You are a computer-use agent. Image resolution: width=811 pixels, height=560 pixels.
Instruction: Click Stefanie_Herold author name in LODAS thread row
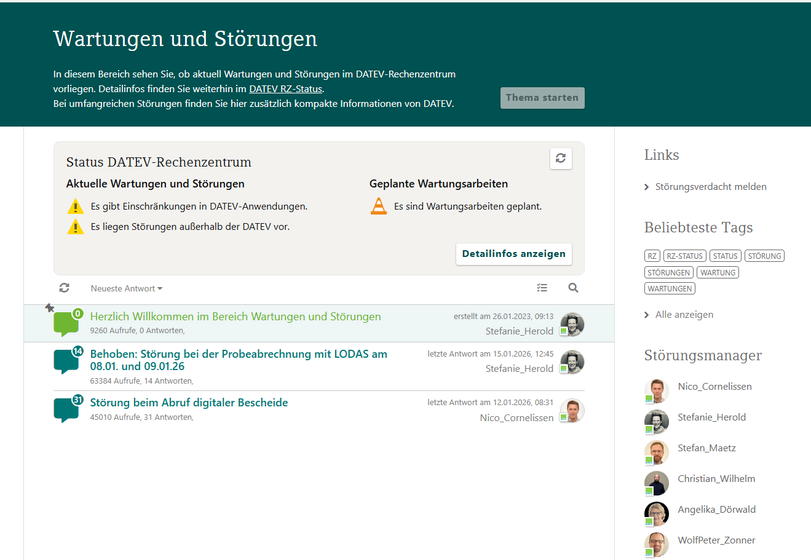pyautogui.click(x=519, y=369)
